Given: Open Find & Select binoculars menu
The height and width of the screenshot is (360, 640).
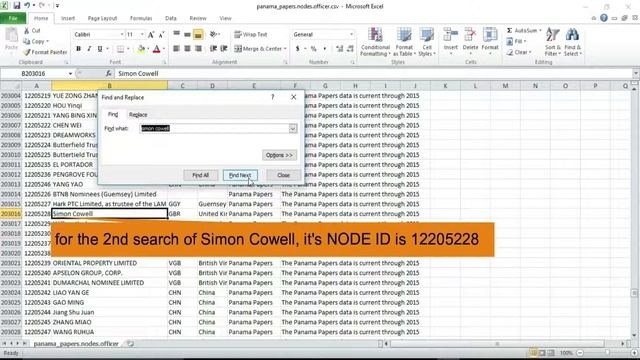Looking at the screenshot, I should pos(572,42).
